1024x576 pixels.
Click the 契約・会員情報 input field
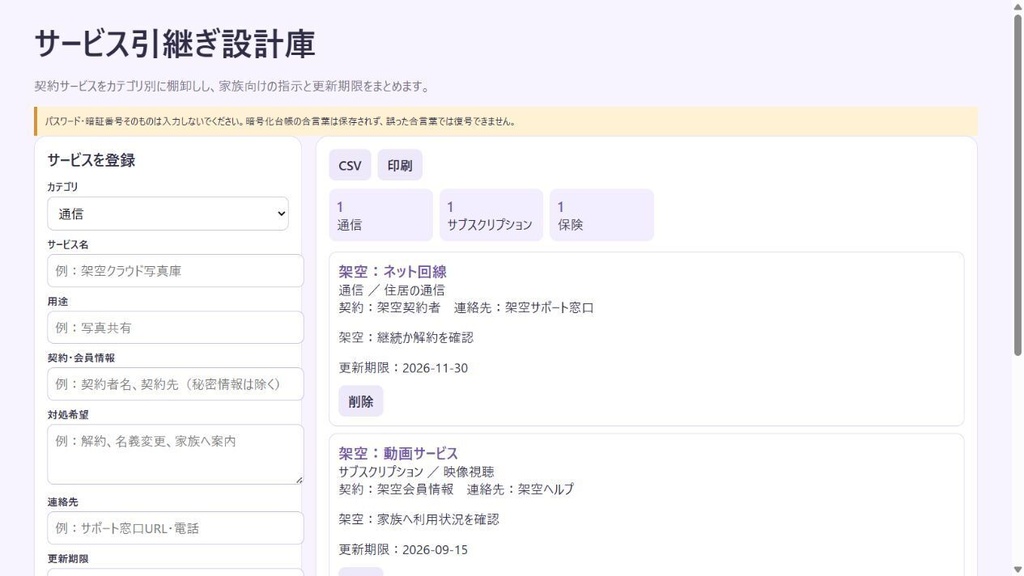pyautogui.click(x=175, y=384)
